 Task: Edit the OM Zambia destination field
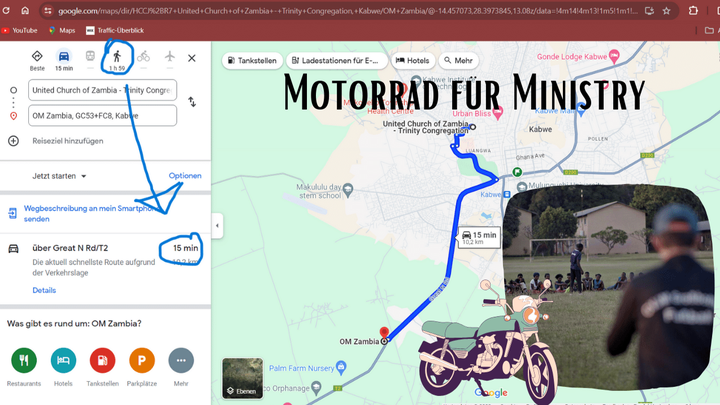(102, 115)
